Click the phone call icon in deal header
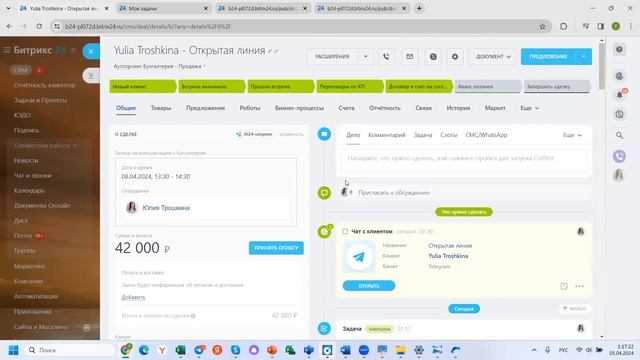640x360 pixels. [x=386, y=56]
